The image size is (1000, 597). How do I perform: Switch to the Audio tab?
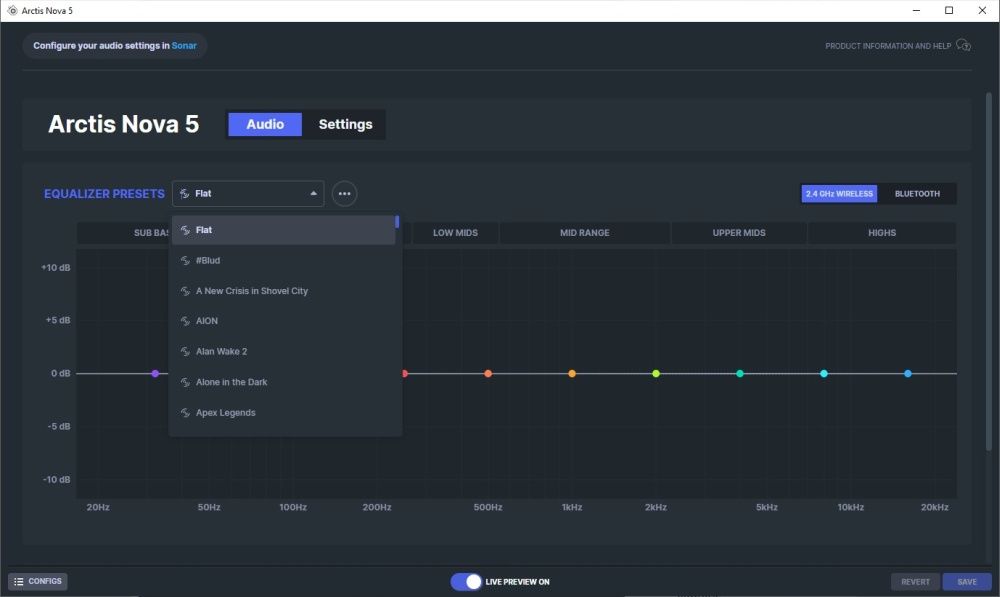coord(265,124)
